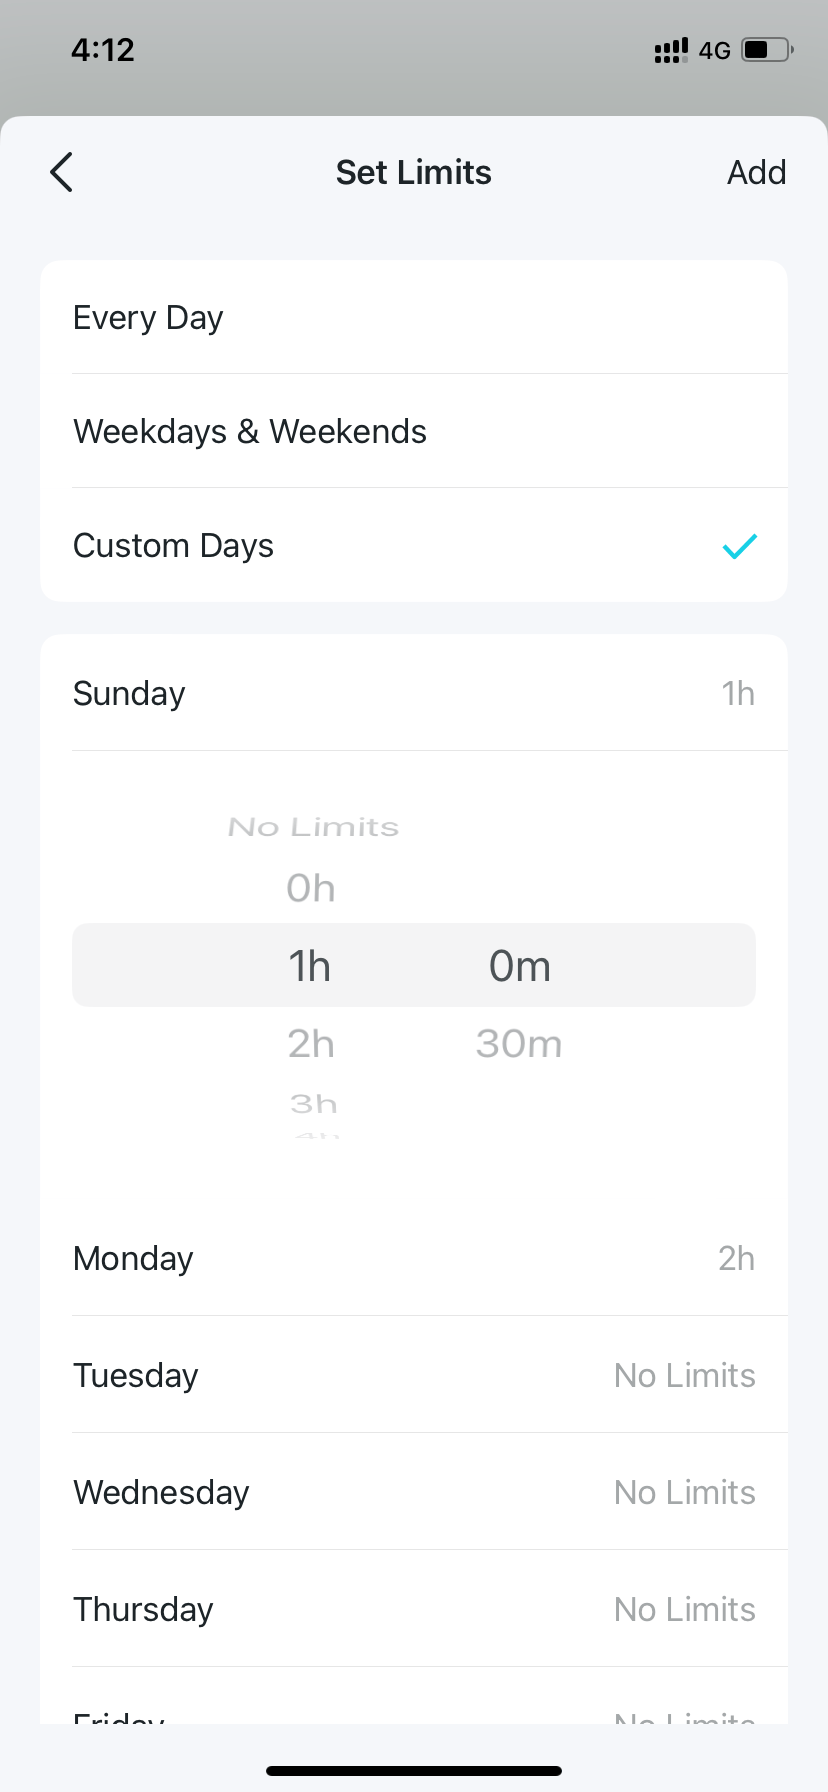Select 2h on the hour picker wheel
828x1792 pixels.
[x=310, y=1042]
